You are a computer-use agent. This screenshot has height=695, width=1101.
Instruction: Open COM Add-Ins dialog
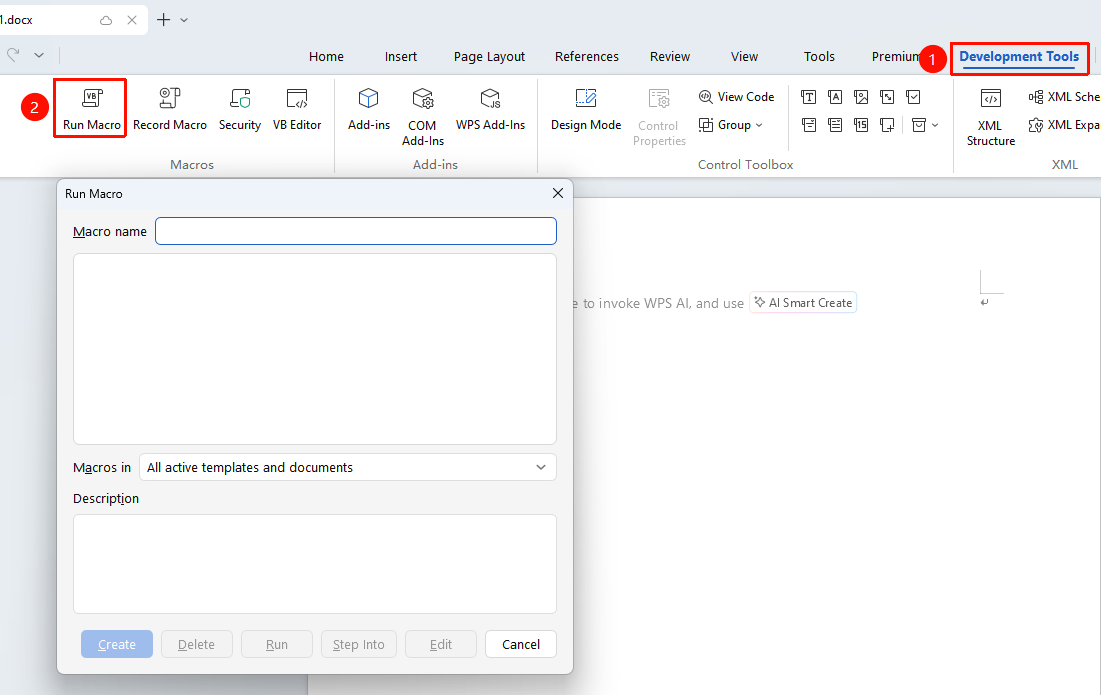423,117
